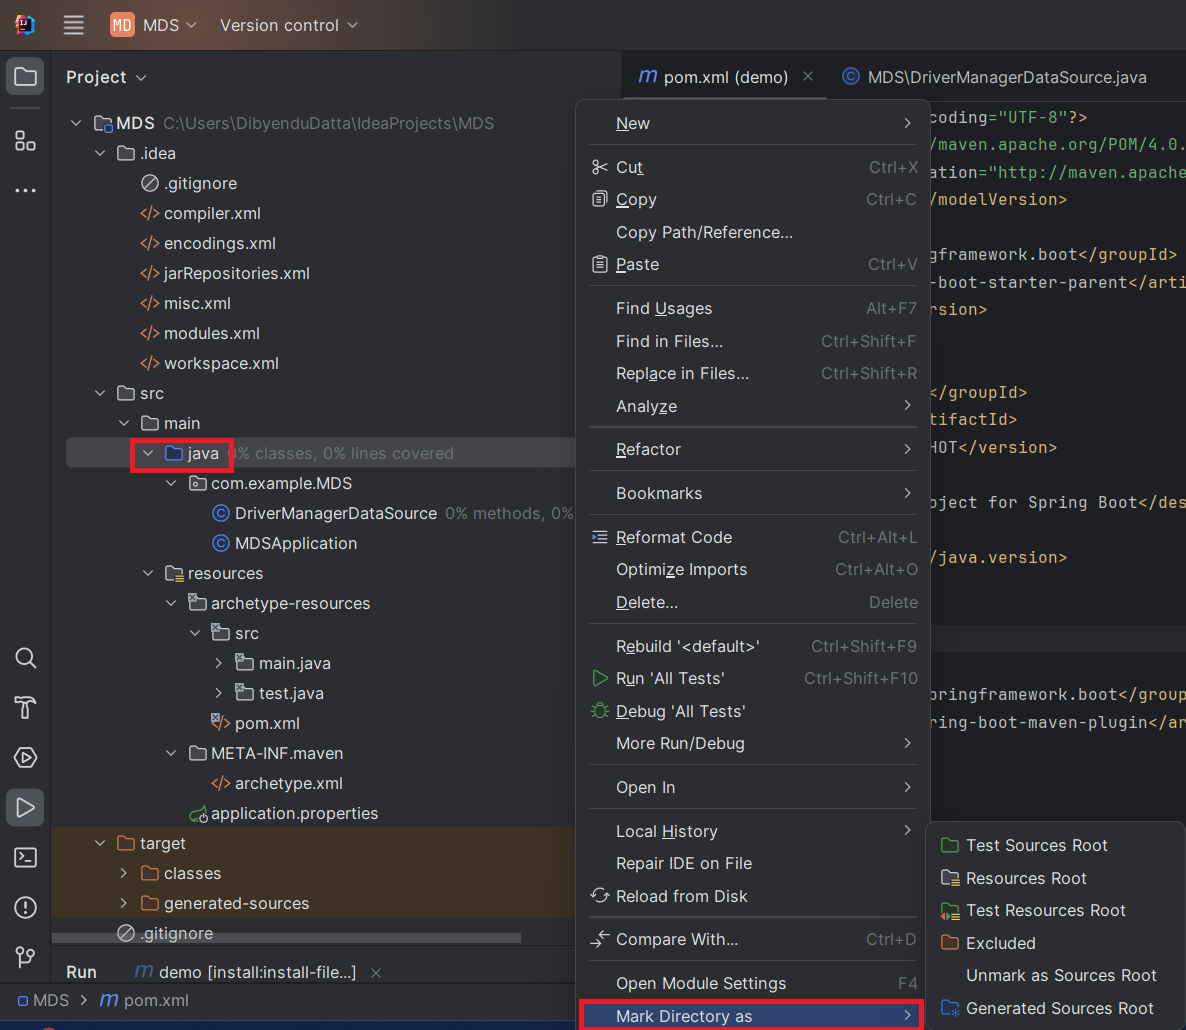The height and width of the screenshot is (1030, 1186).
Task: Open the Search magnifier icon in sidebar
Action: point(26,657)
